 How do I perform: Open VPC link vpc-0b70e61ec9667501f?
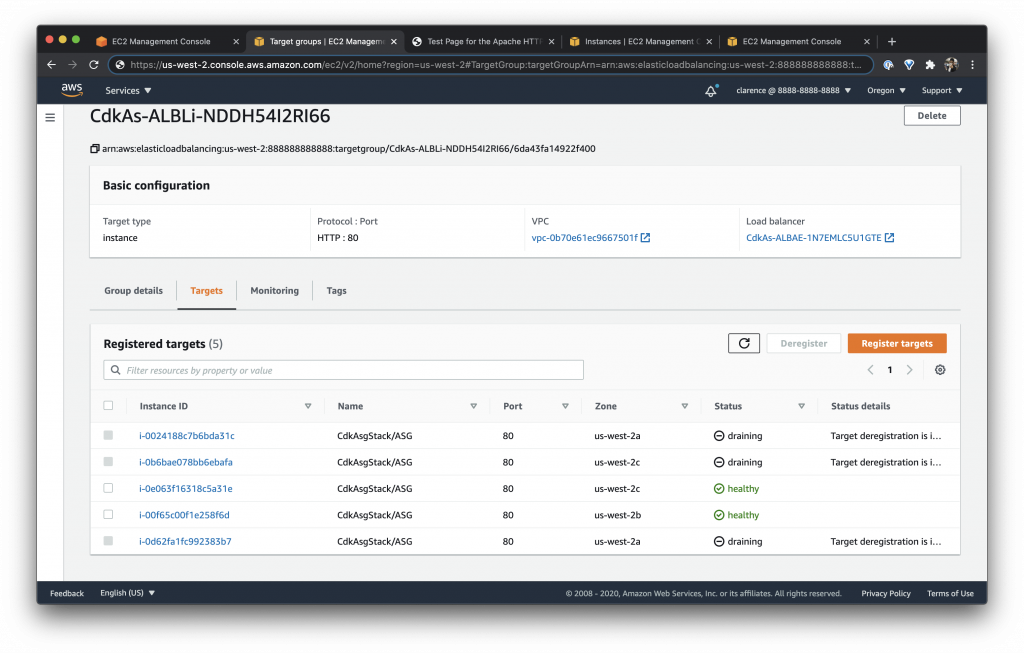coord(584,238)
